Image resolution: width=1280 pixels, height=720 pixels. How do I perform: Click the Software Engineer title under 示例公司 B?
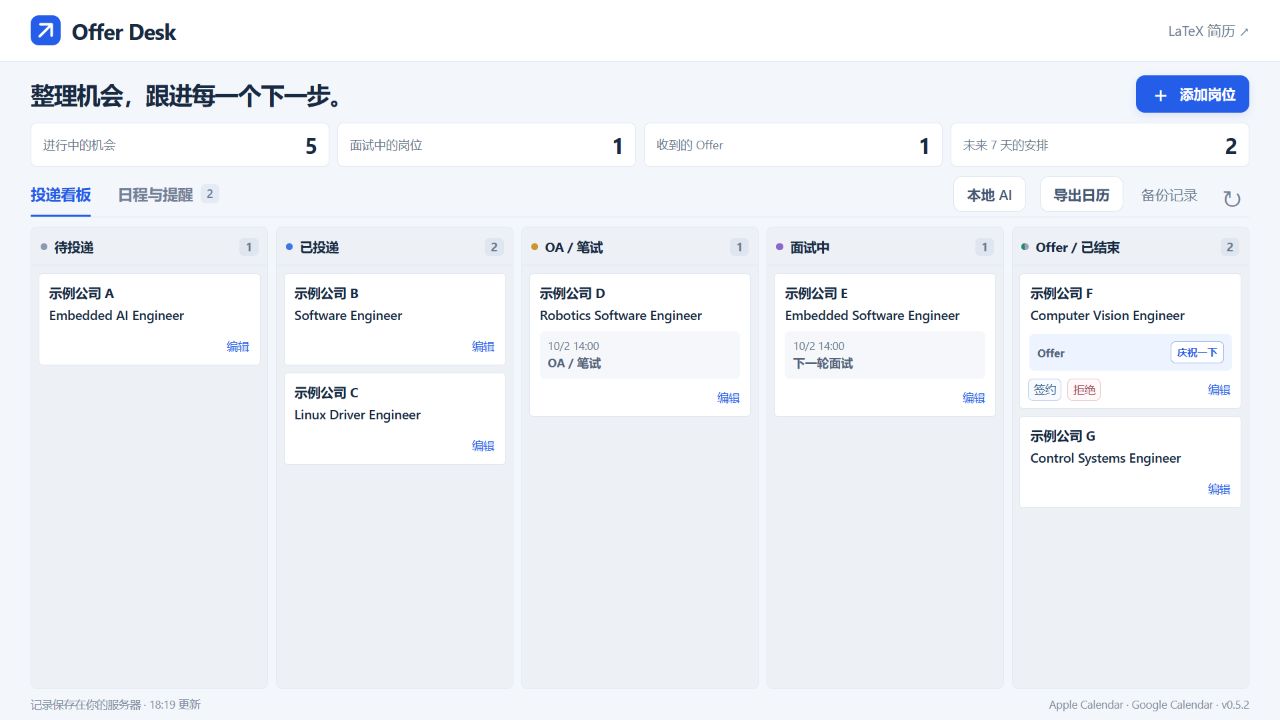pos(348,316)
